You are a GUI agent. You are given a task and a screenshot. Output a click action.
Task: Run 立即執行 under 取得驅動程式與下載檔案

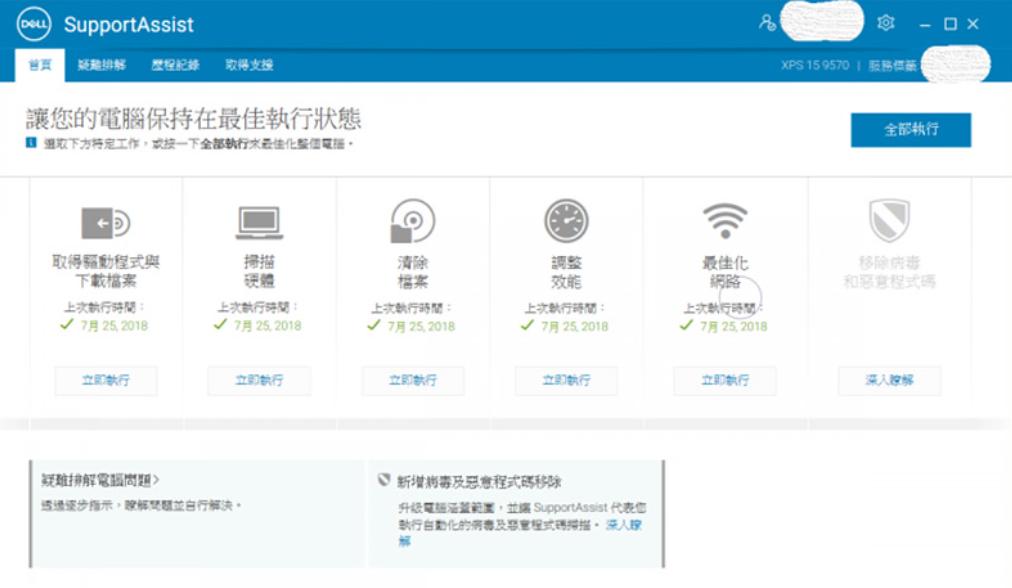pos(106,380)
